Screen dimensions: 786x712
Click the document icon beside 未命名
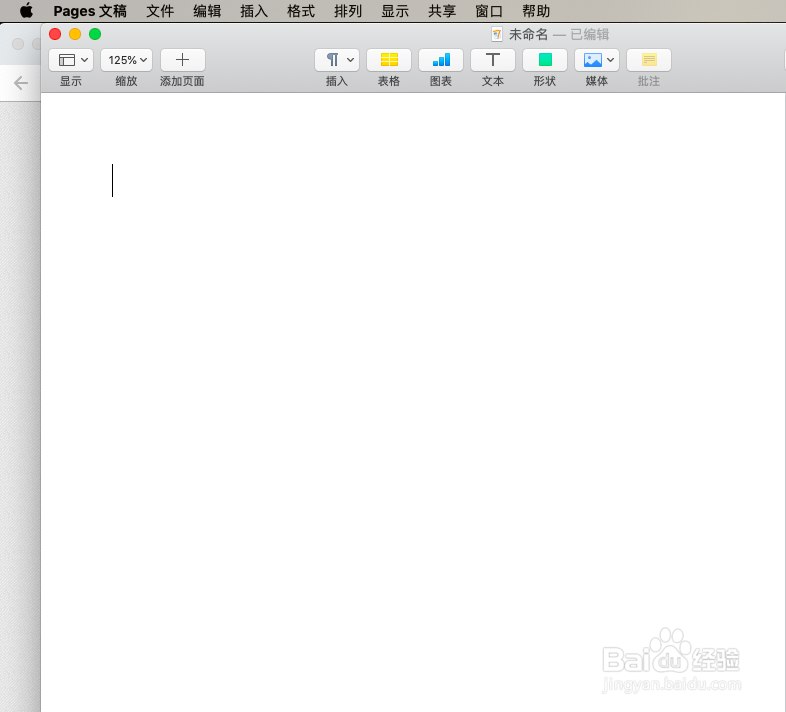click(497, 35)
